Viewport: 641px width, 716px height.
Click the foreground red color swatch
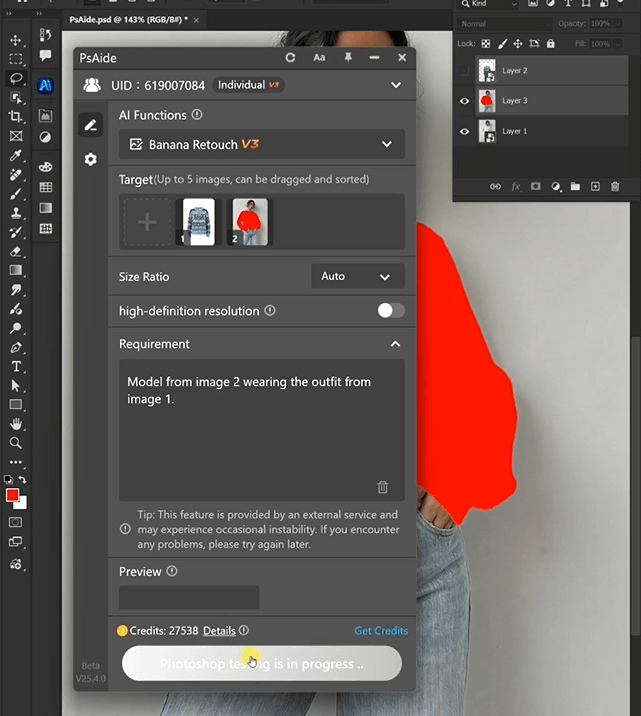[12, 495]
